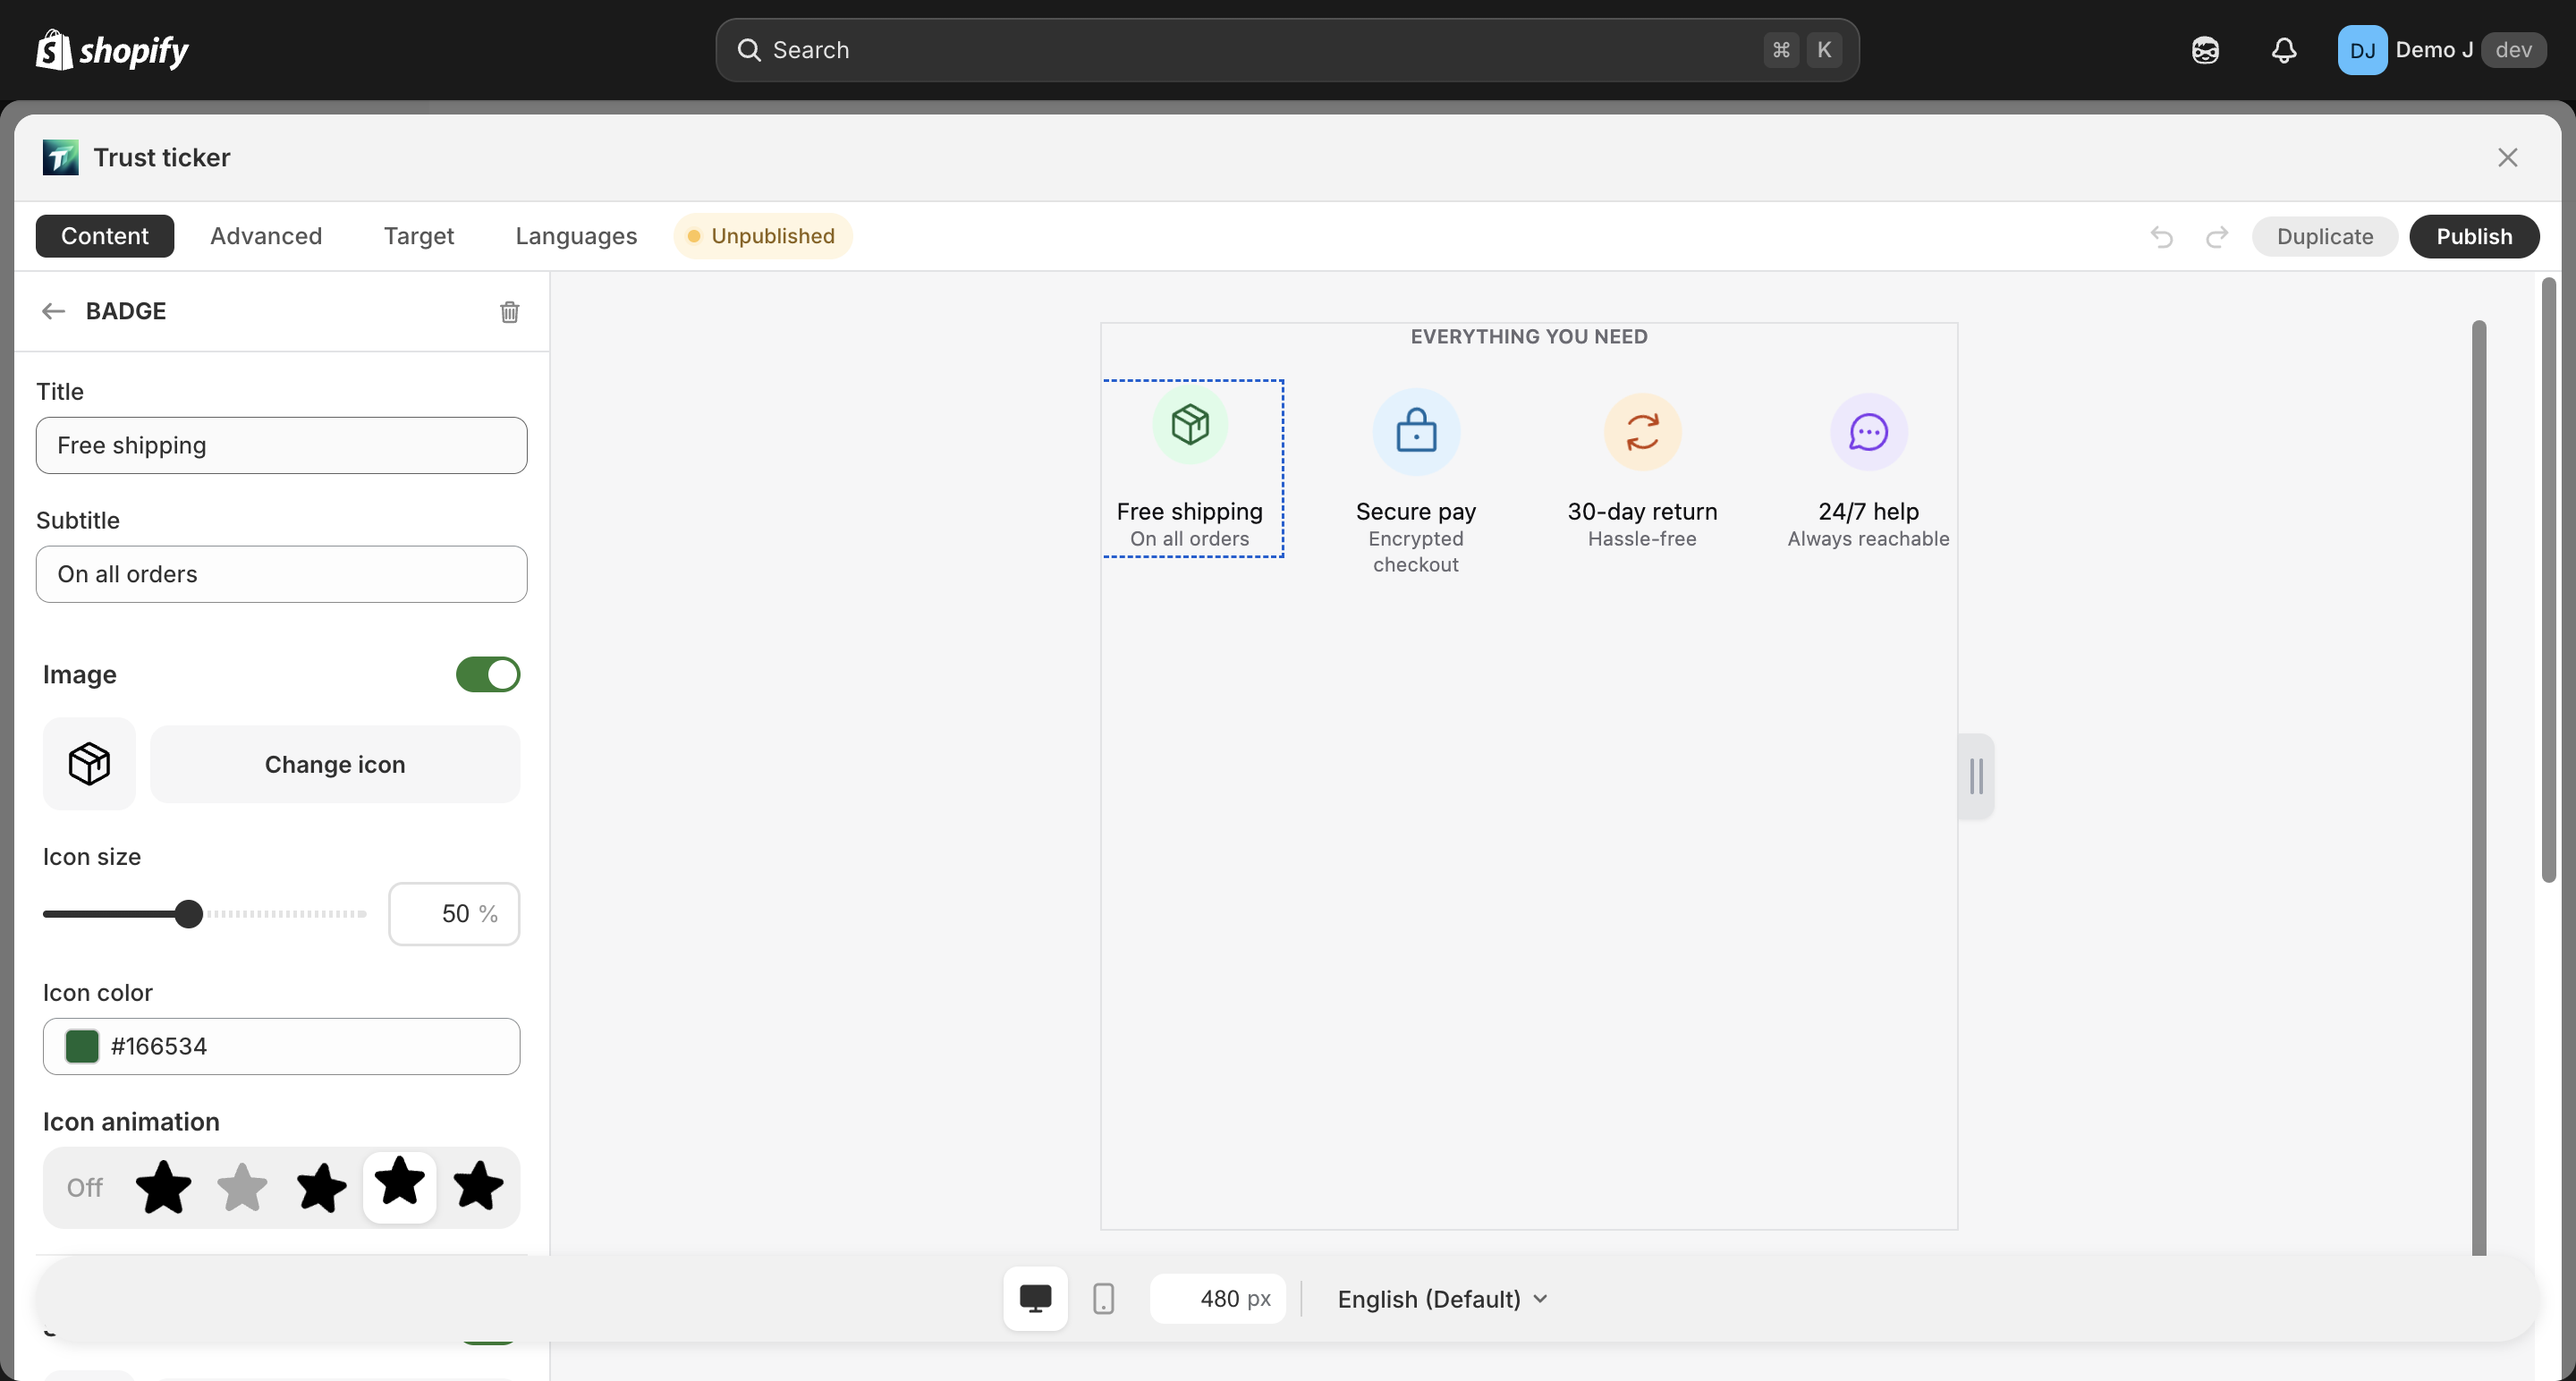Image resolution: width=2576 pixels, height=1381 pixels.
Task: Select the Free shipping badge text
Action: coord(1190,511)
